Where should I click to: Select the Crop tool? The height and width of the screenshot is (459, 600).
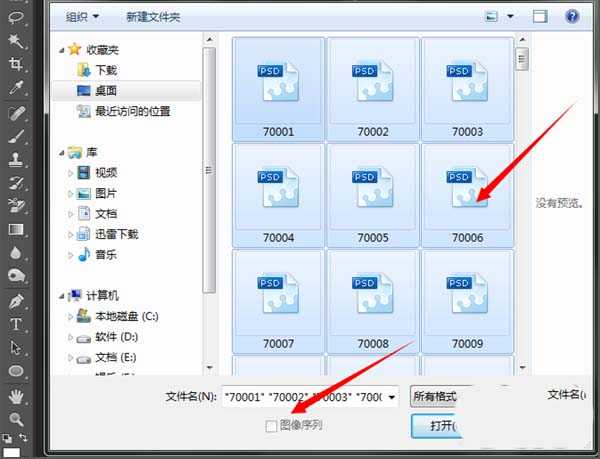tap(16, 65)
